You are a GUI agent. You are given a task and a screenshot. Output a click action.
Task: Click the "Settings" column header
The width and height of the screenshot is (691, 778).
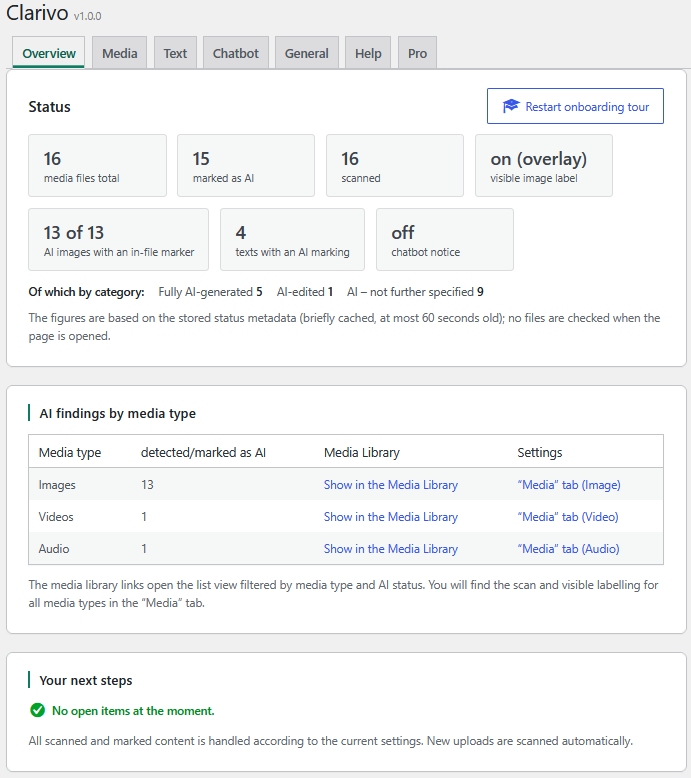(x=540, y=453)
